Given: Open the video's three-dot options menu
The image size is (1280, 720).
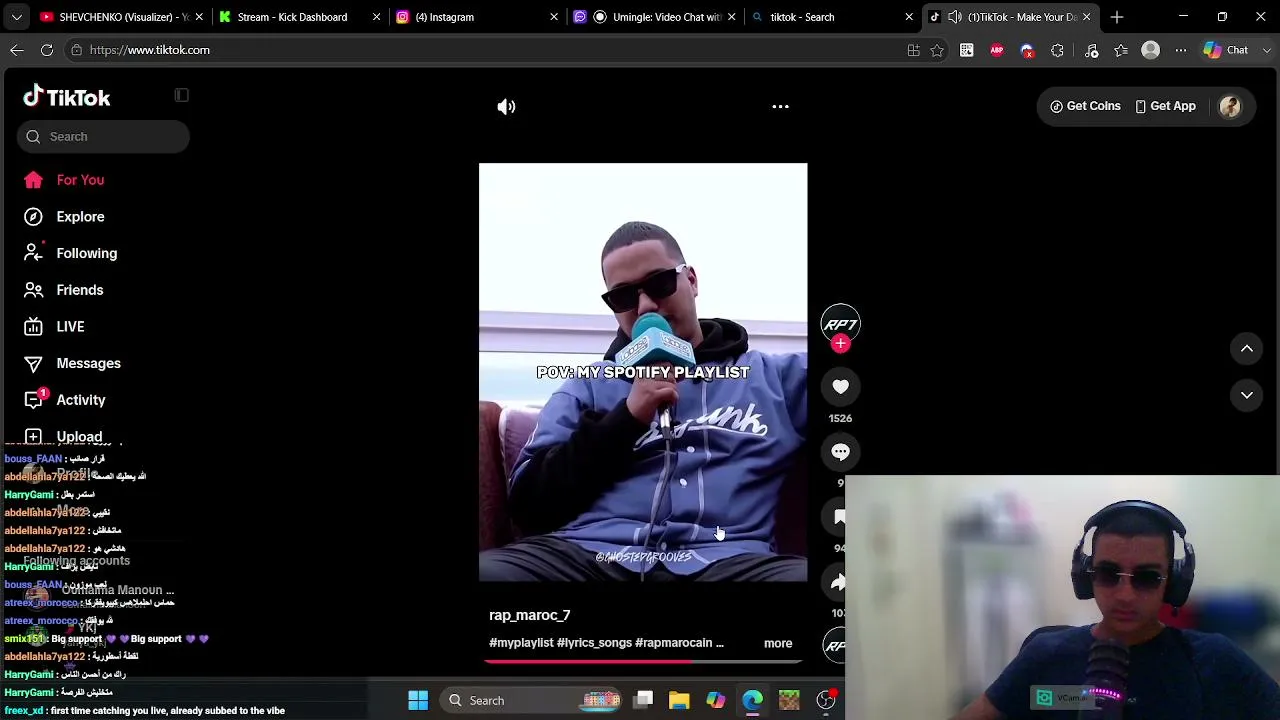Looking at the screenshot, I should click(x=780, y=106).
